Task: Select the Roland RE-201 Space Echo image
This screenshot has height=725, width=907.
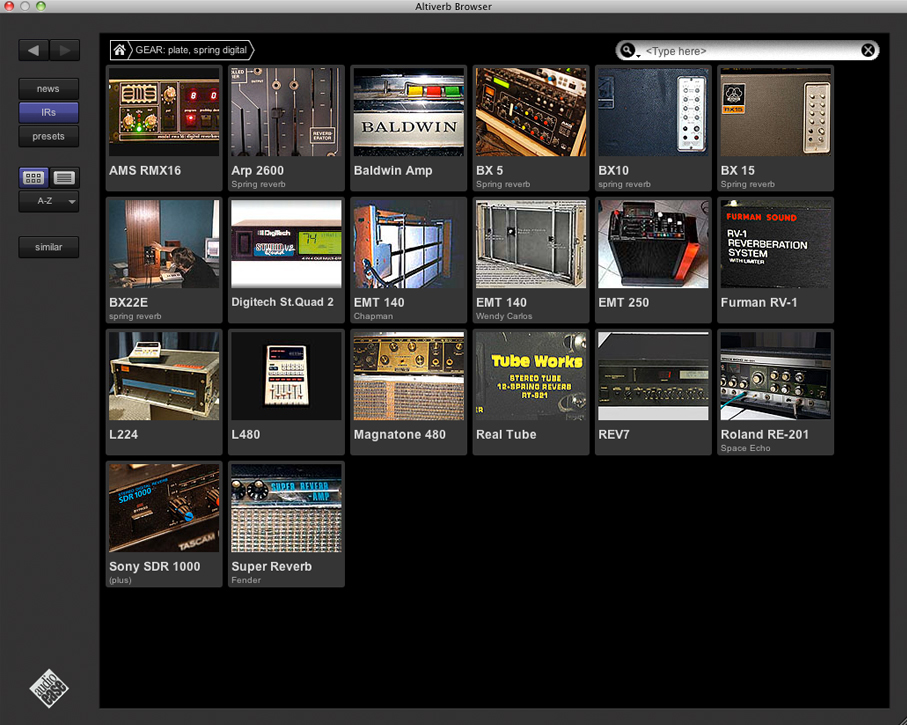Action: pyautogui.click(x=776, y=376)
